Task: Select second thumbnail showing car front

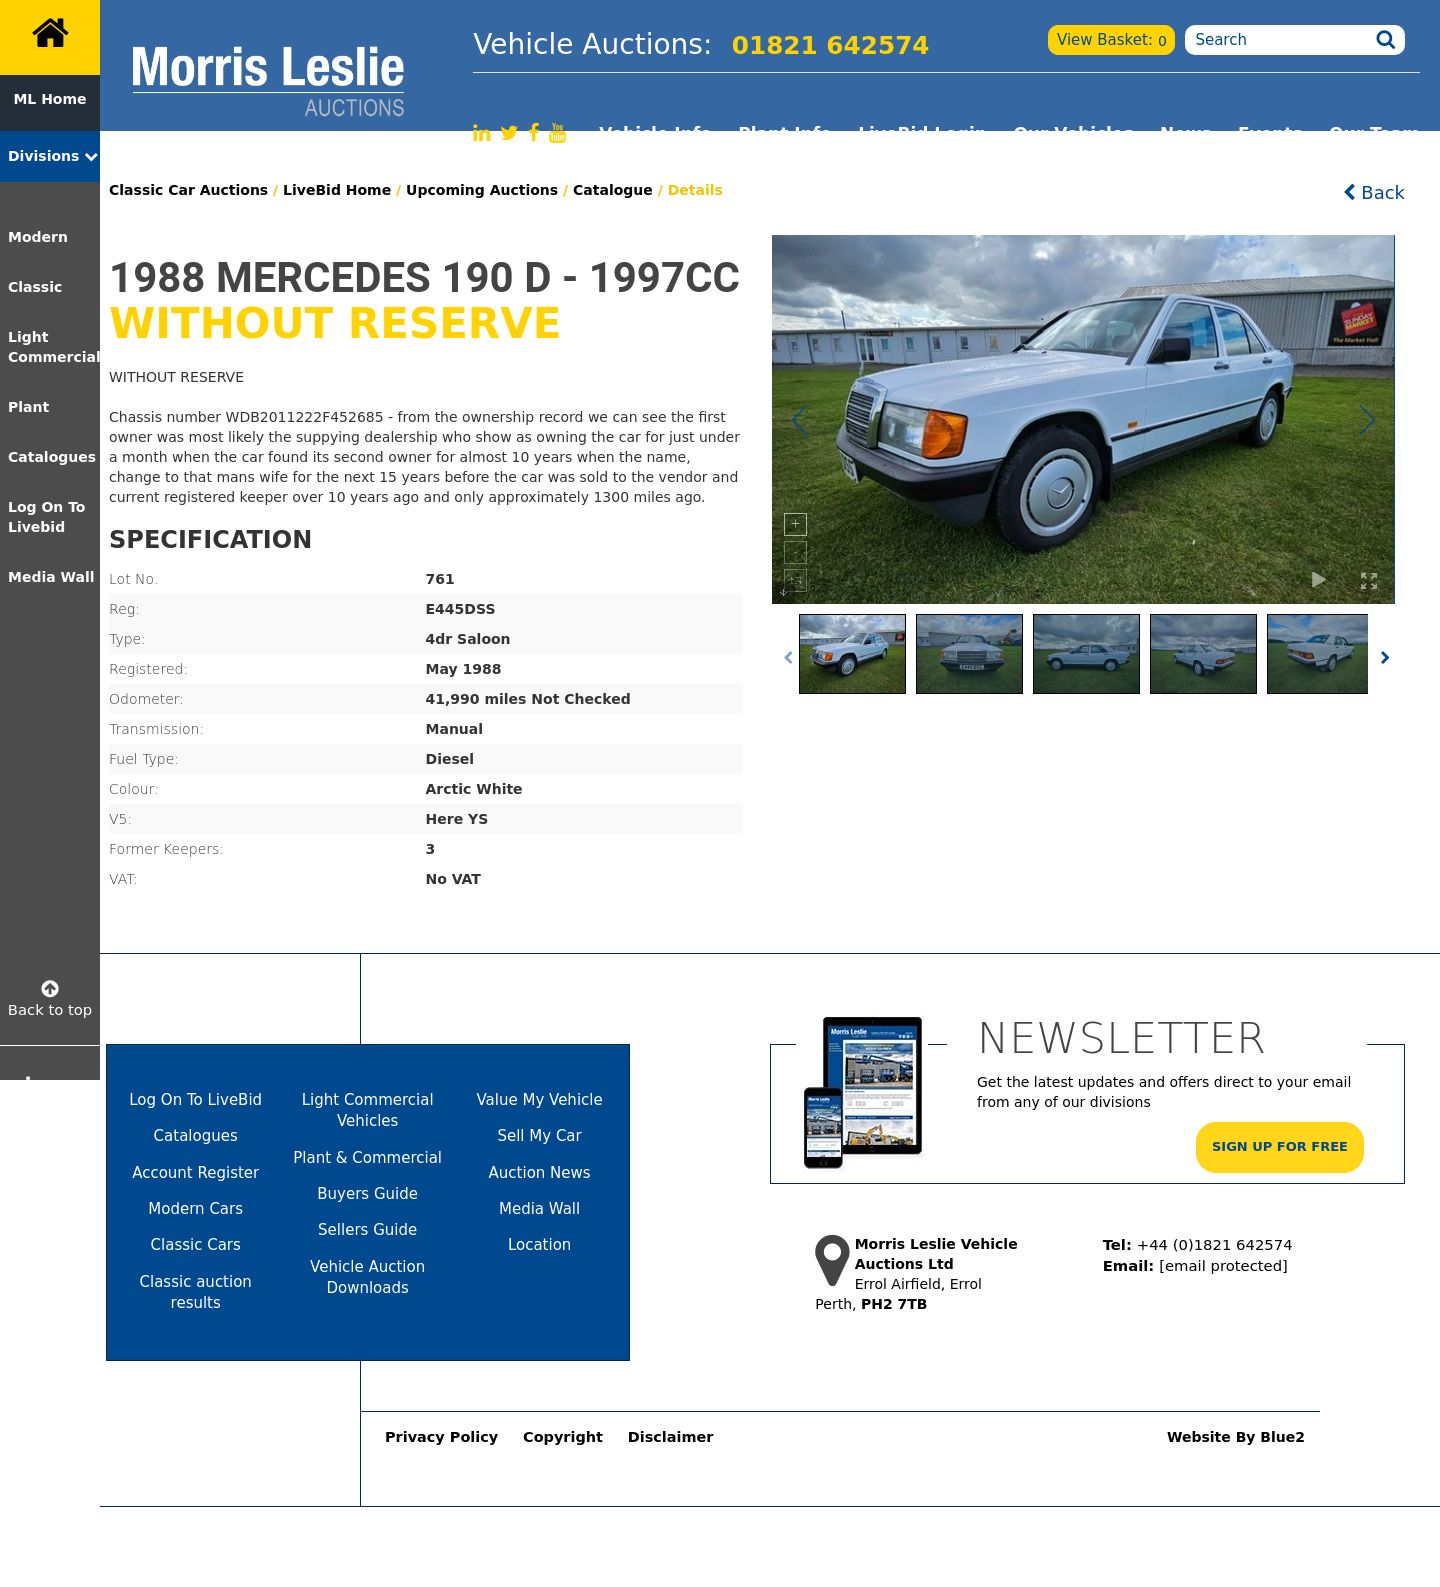Action: (969, 654)
